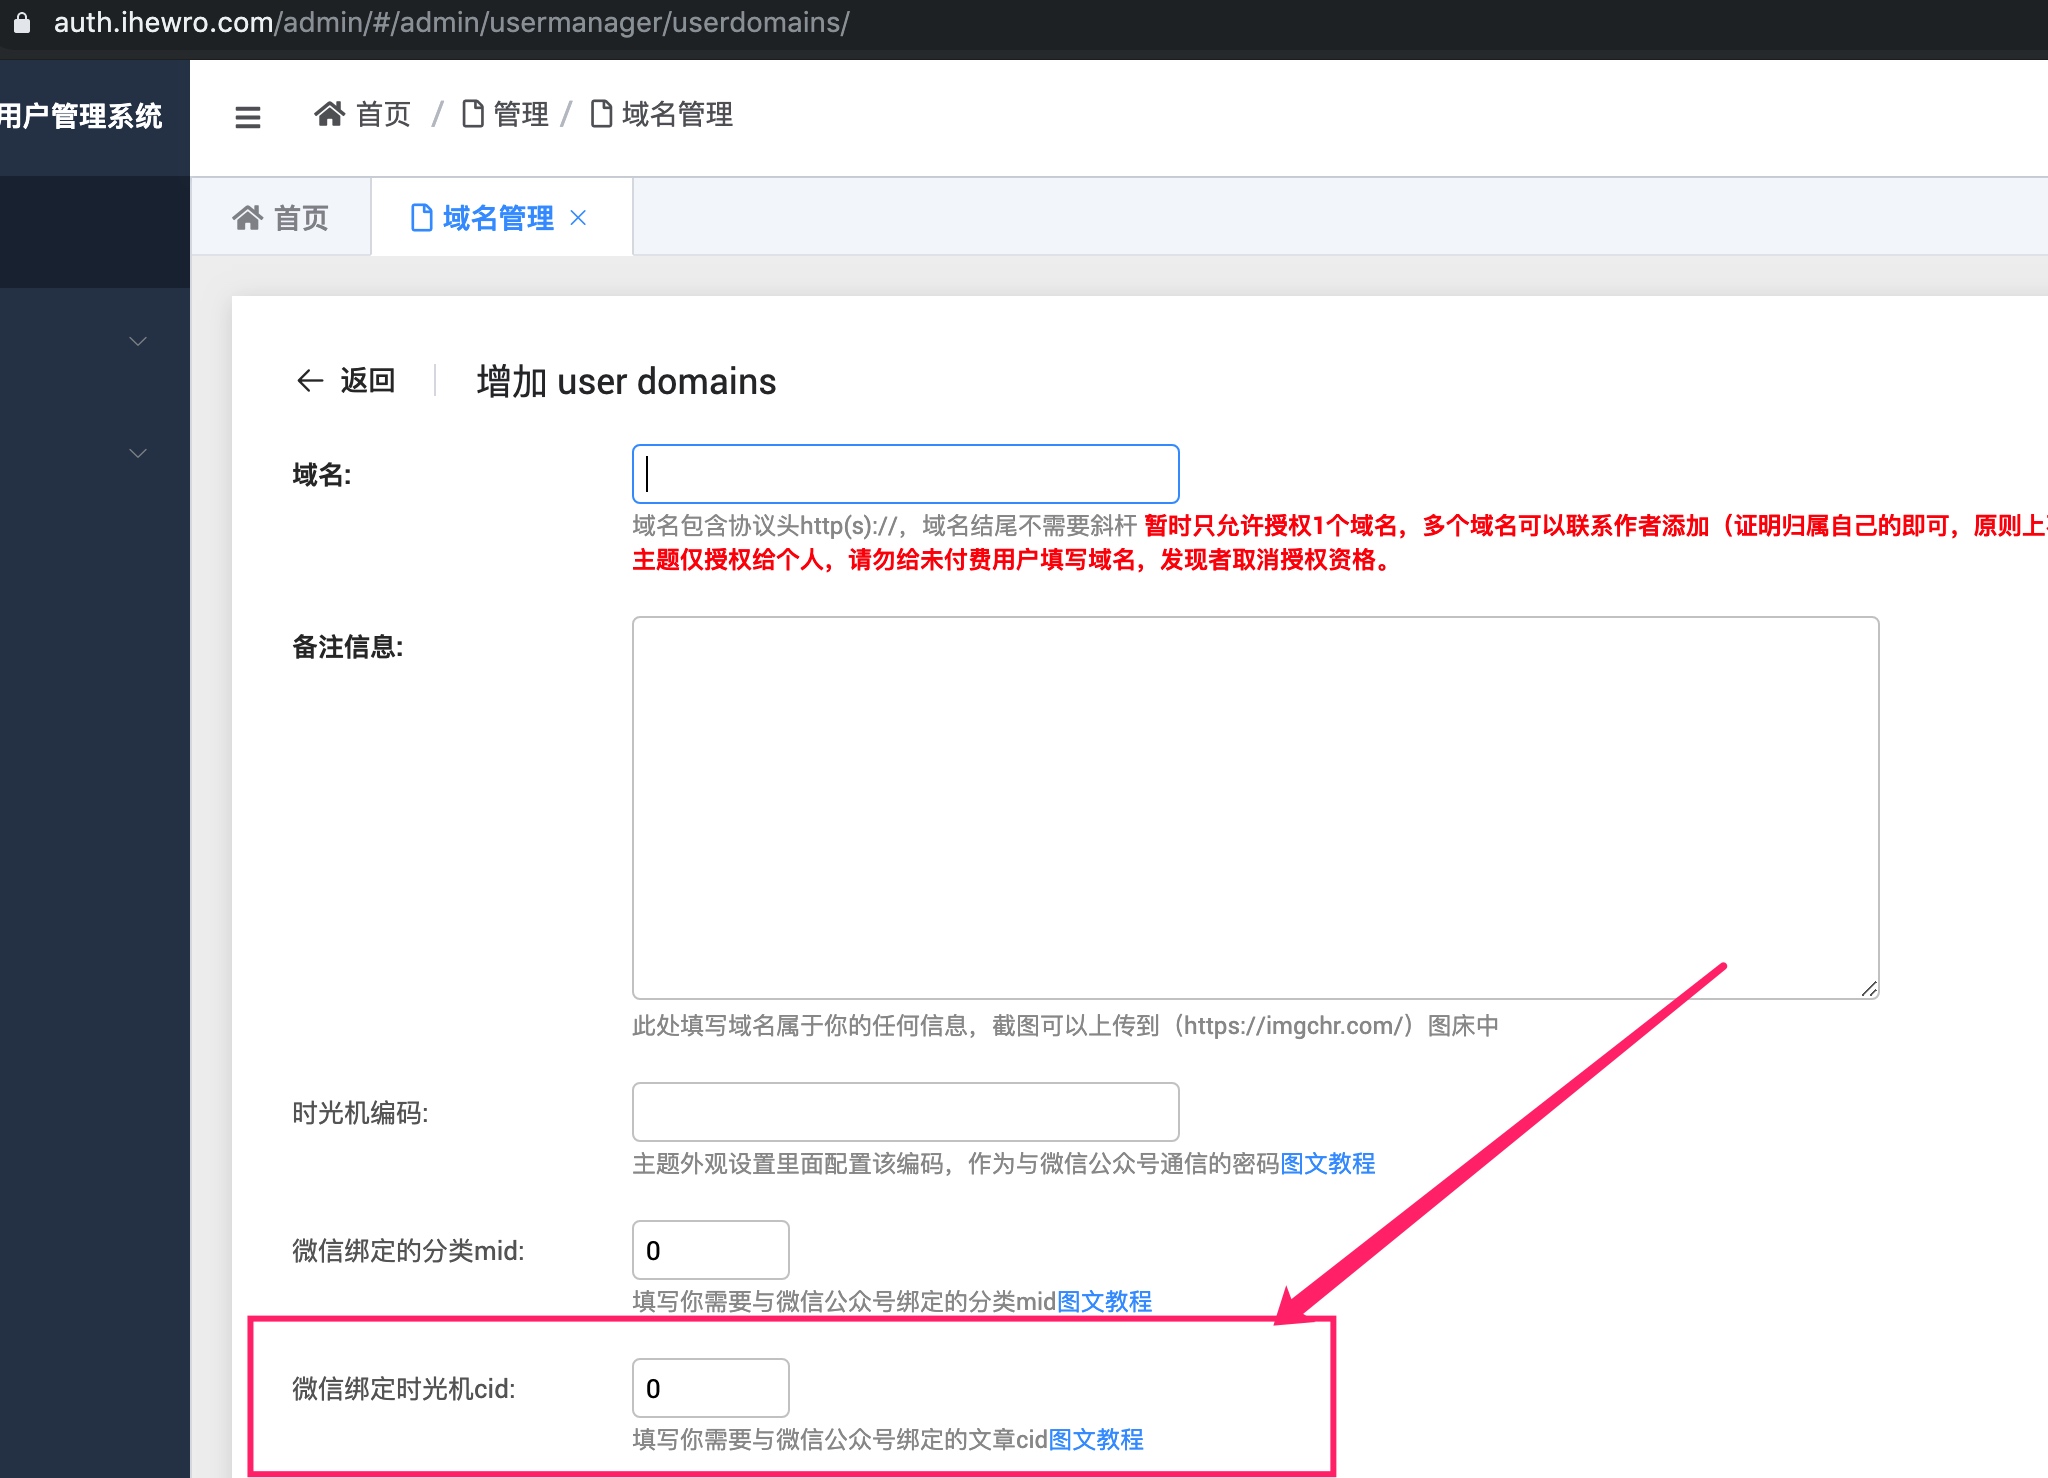Viewport: 2048px width, 1478px height.
Task: Click the 时光机编码 input field
Action: [x=905, y=1111]
